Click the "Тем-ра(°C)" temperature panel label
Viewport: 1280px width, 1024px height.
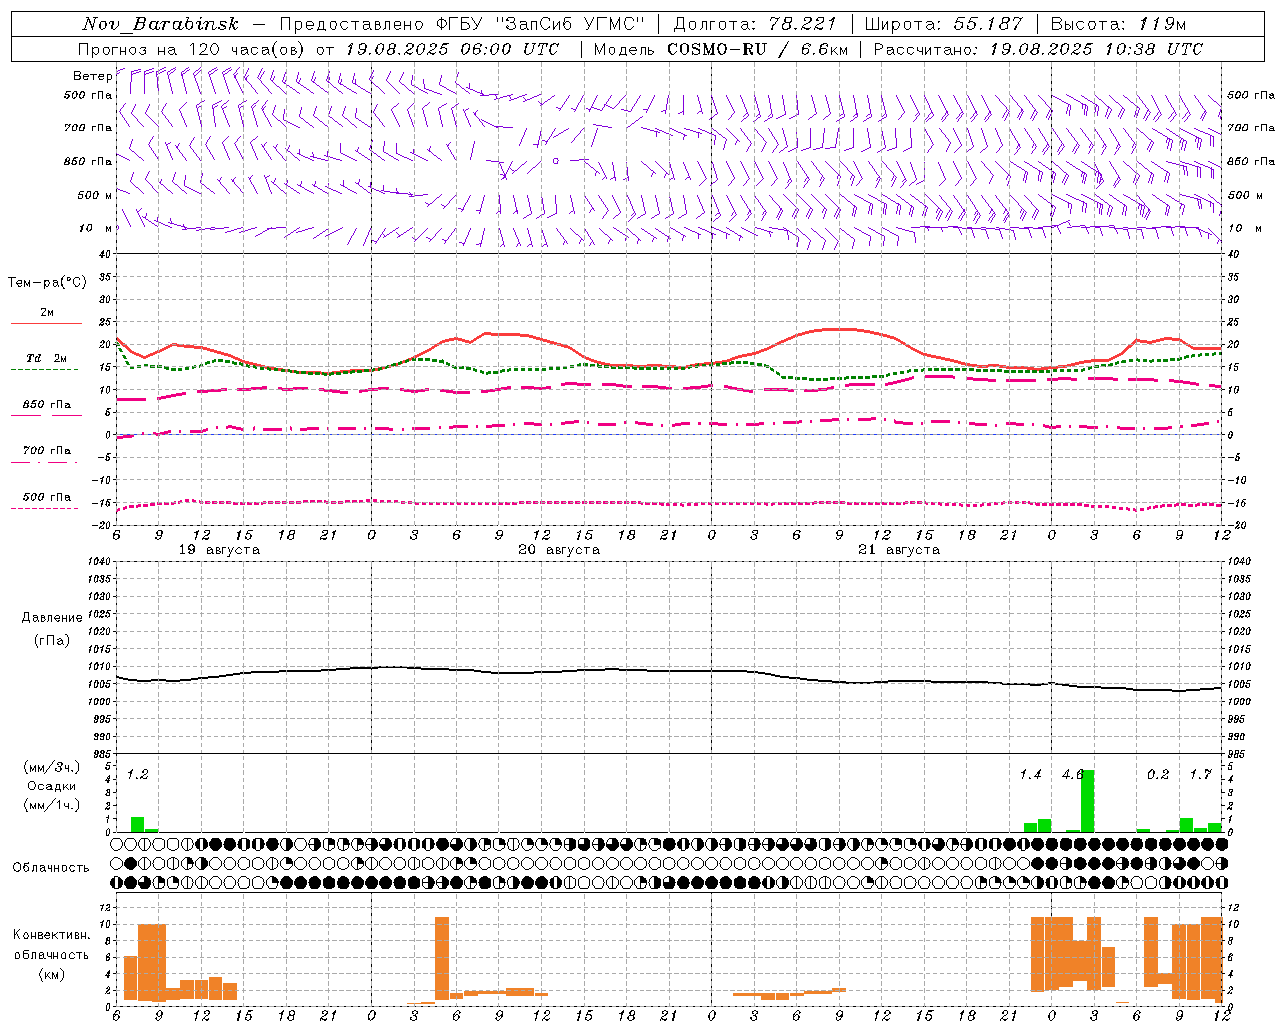click(x=47, y=283)
